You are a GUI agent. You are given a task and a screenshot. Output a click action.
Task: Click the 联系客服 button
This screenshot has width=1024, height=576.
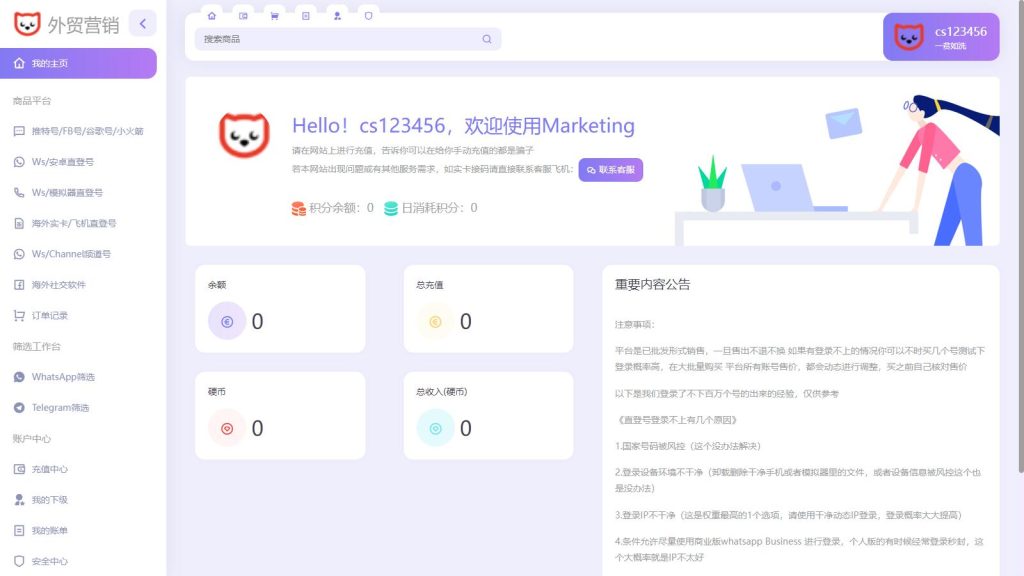610,170
